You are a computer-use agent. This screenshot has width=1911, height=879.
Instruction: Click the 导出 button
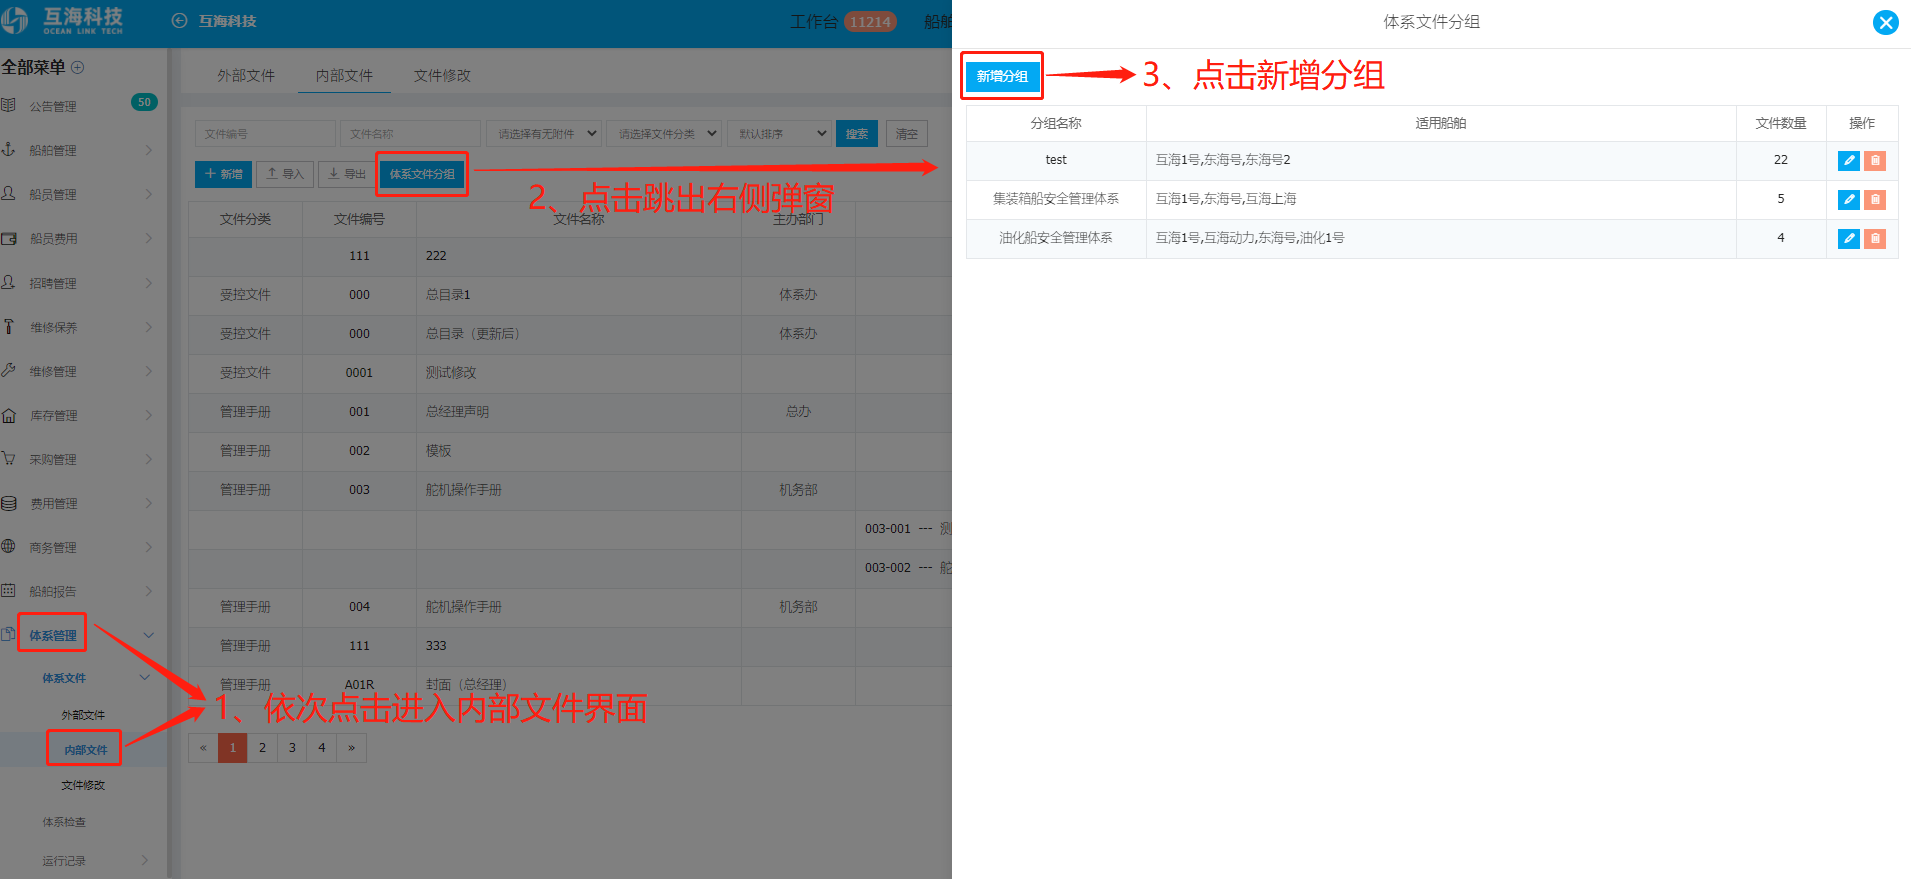coord(347,174)
